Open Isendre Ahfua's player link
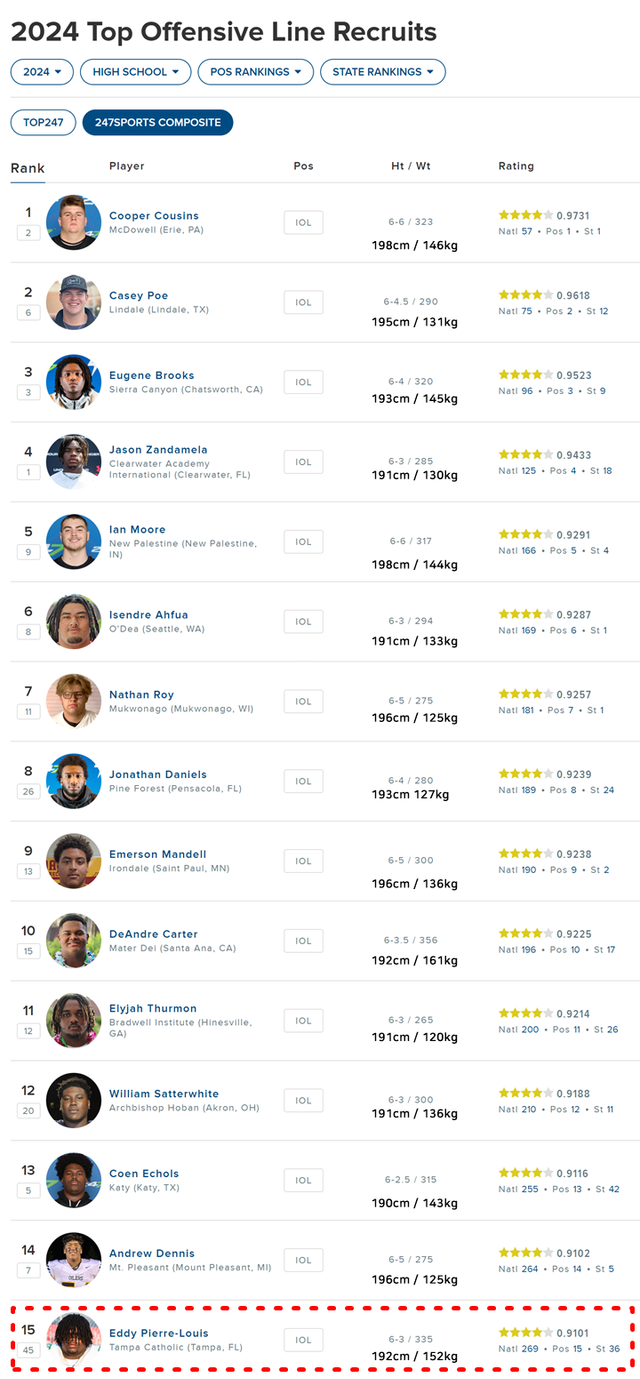 pos(148,614)
